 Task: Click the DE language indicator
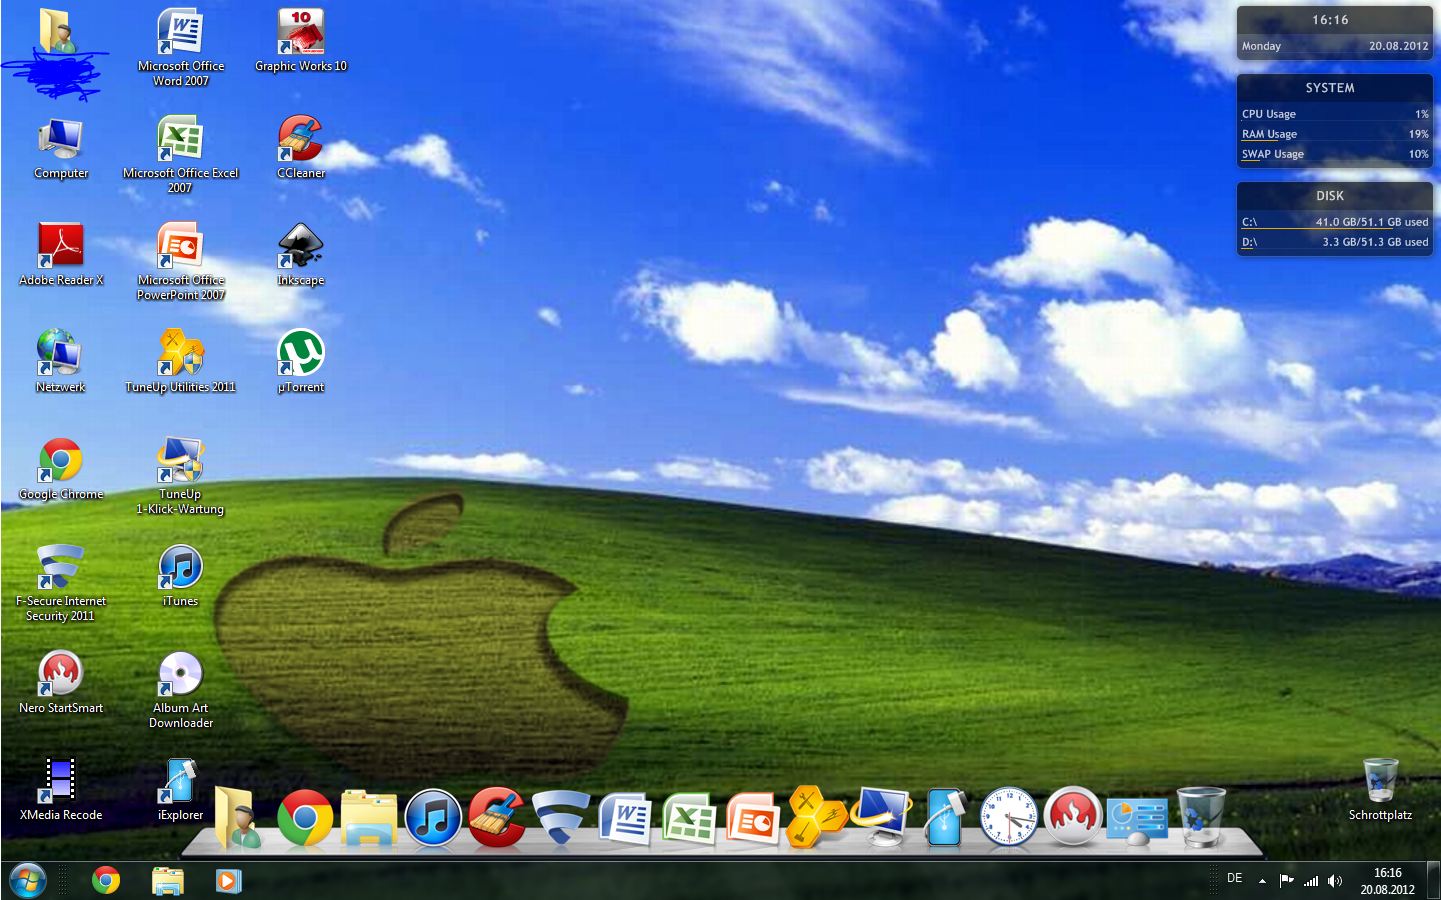point(1235,878)
